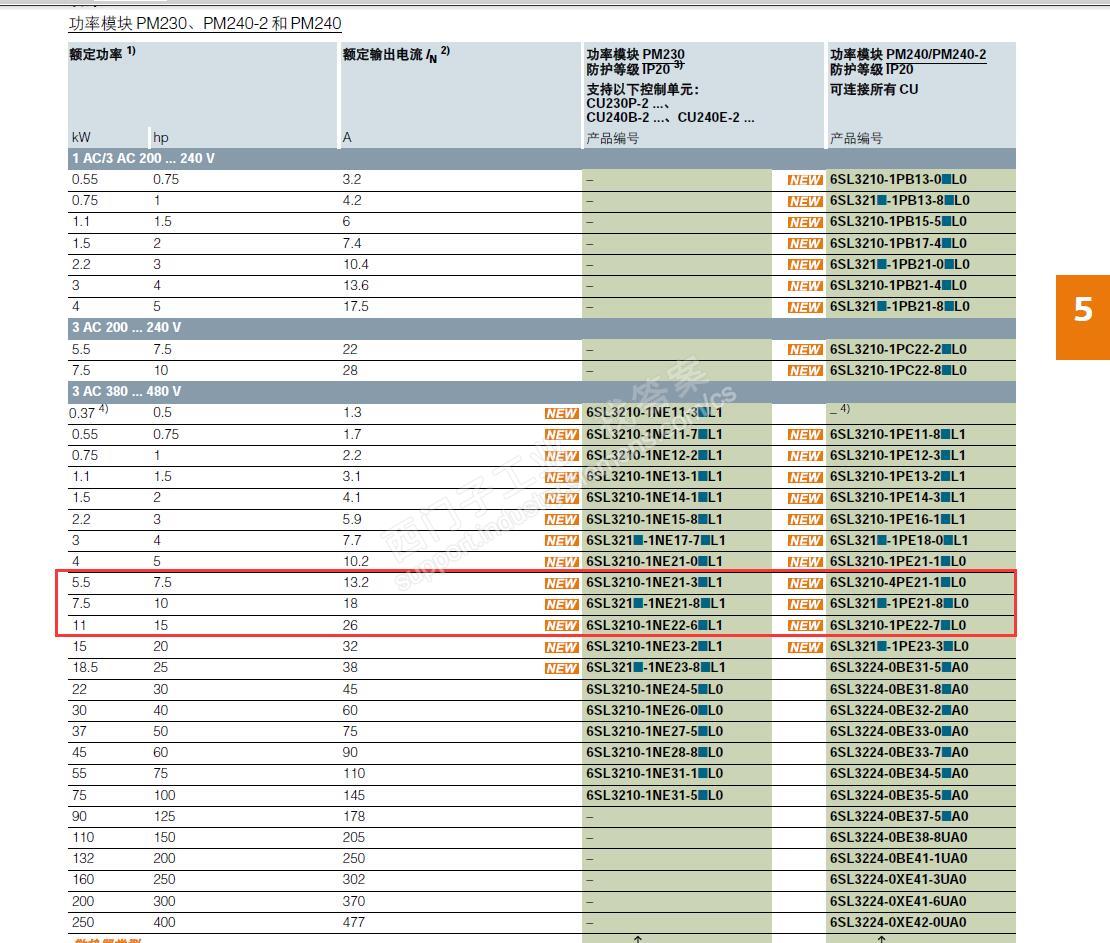Select product number 6SL3224-0XE42-0UA0
Screen dimensions: 1110x943
point(899,922)
